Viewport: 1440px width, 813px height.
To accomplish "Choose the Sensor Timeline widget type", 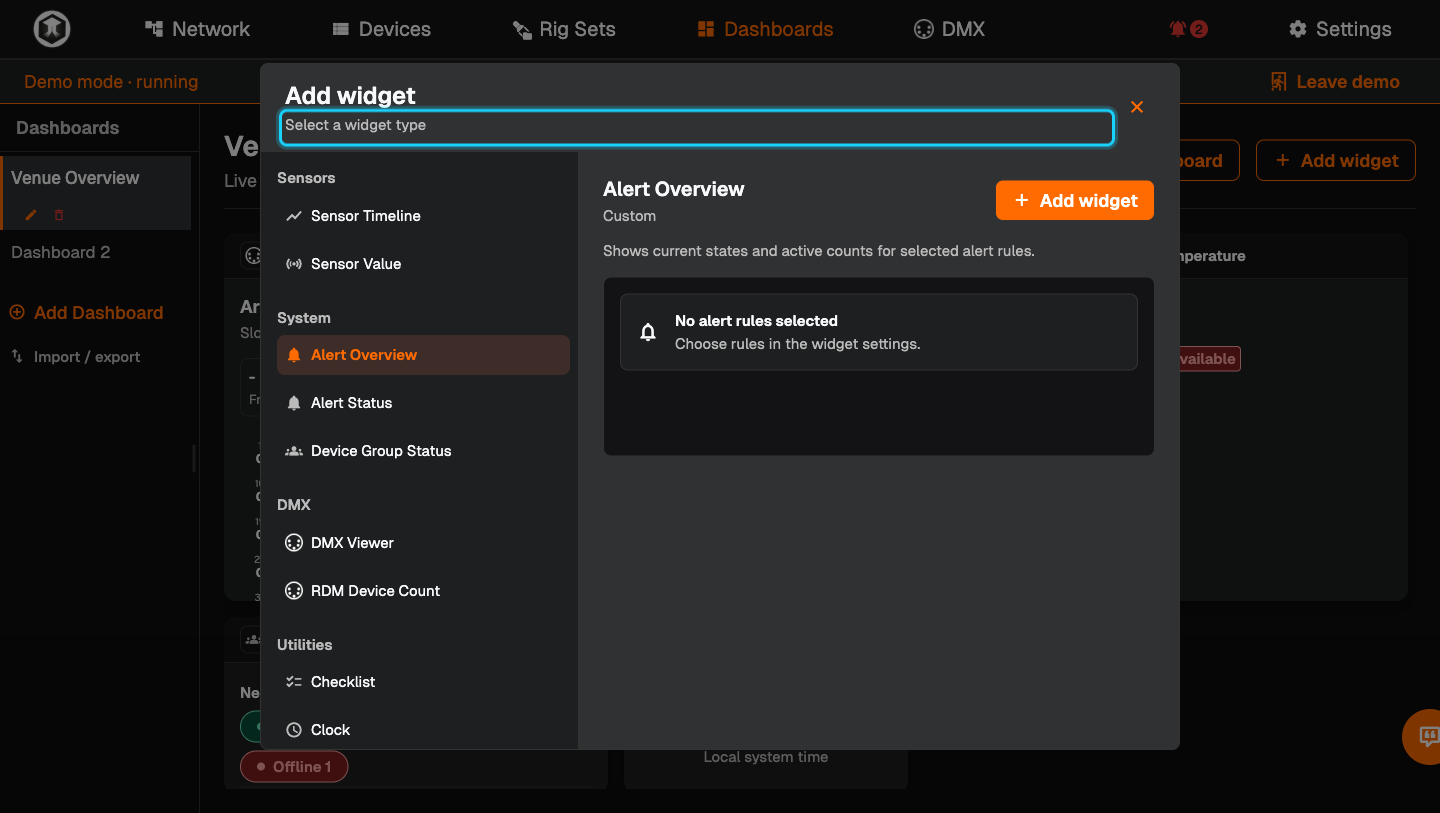I will [x=423, y=216].
